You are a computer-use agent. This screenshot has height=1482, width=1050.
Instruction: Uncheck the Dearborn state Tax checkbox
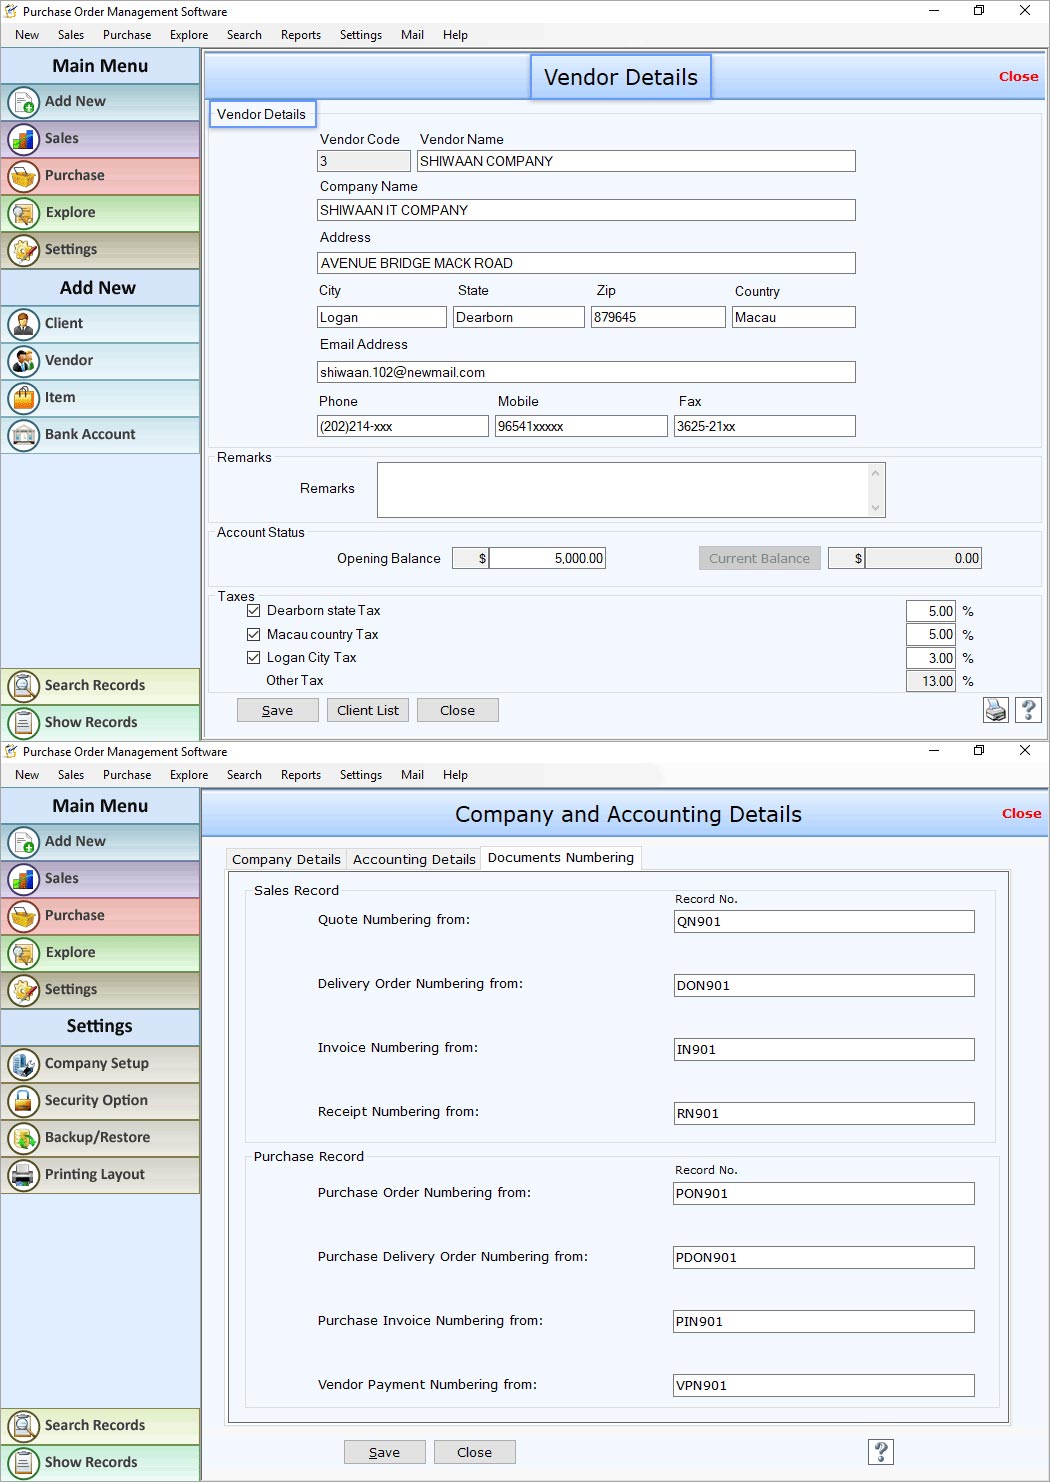[254, 609]
